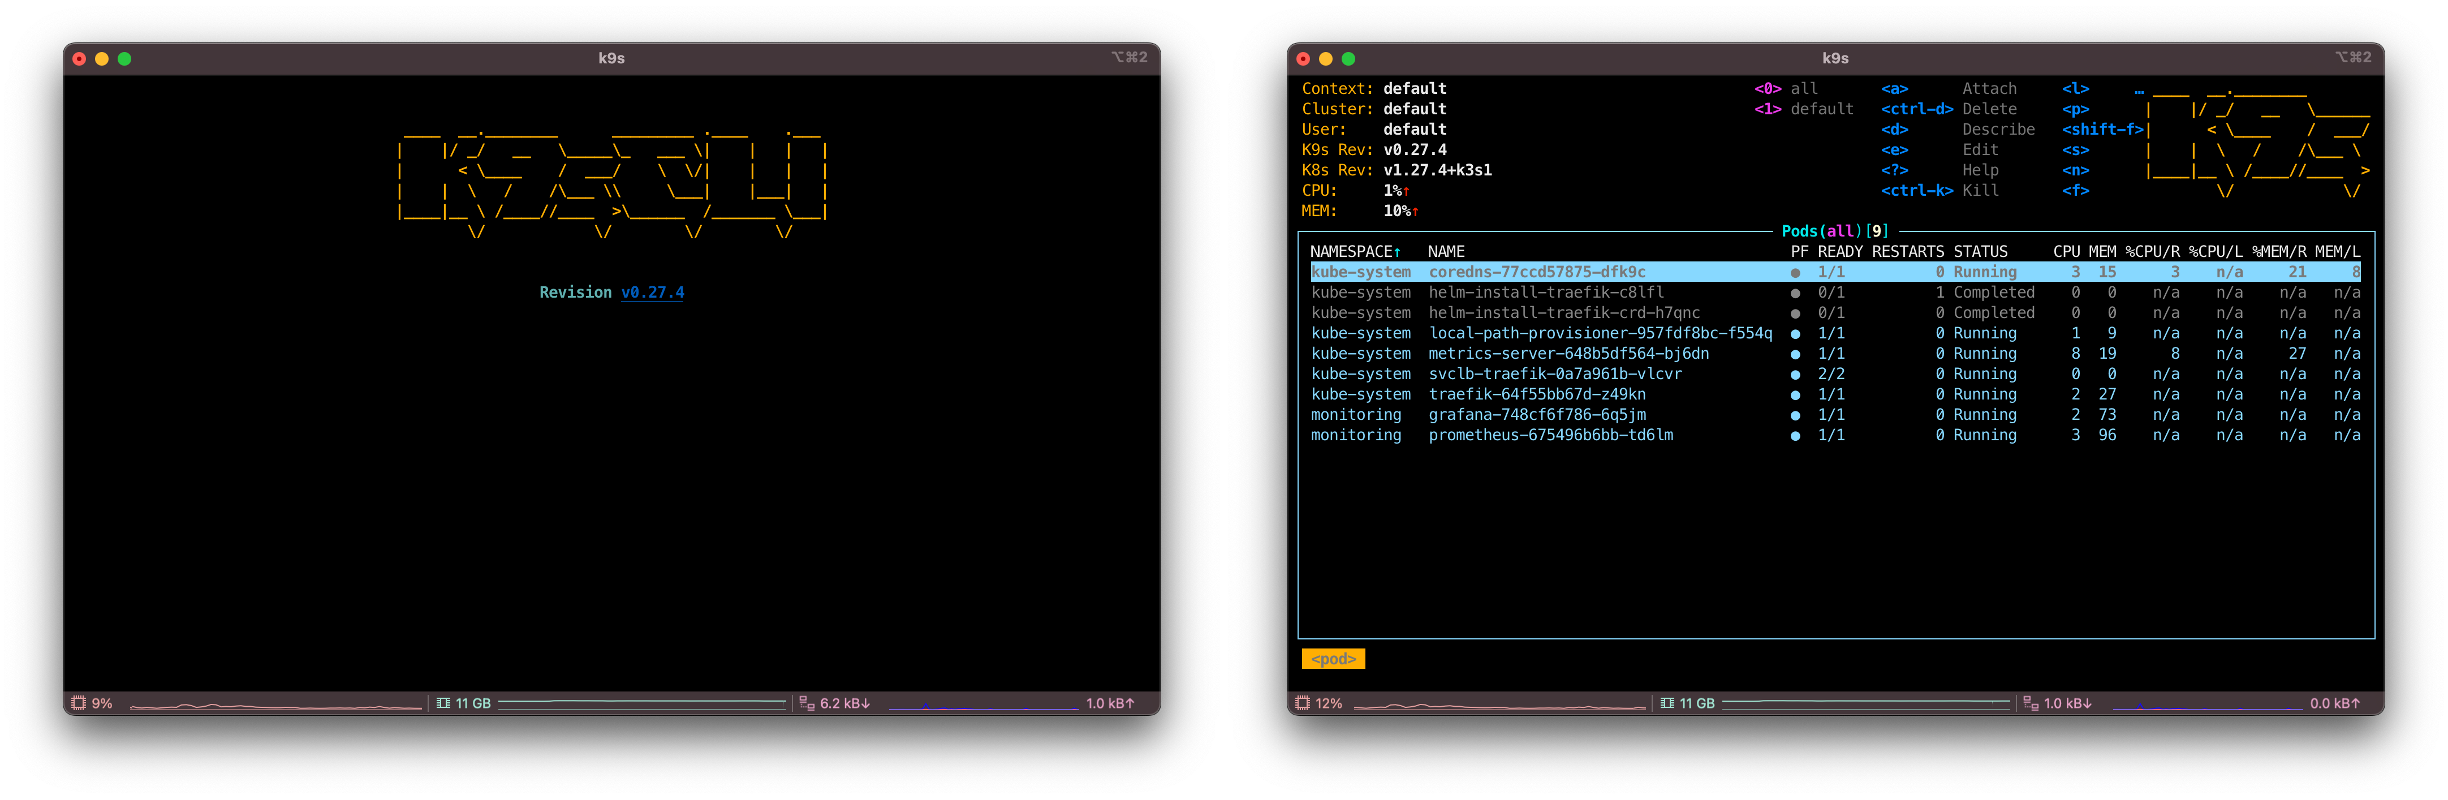Viewport: 2448px width, 800px height.
Task: Click the <ctrl-d> Delete shortcut hint
Action: pyautogui.click(x=1949, y=109)
